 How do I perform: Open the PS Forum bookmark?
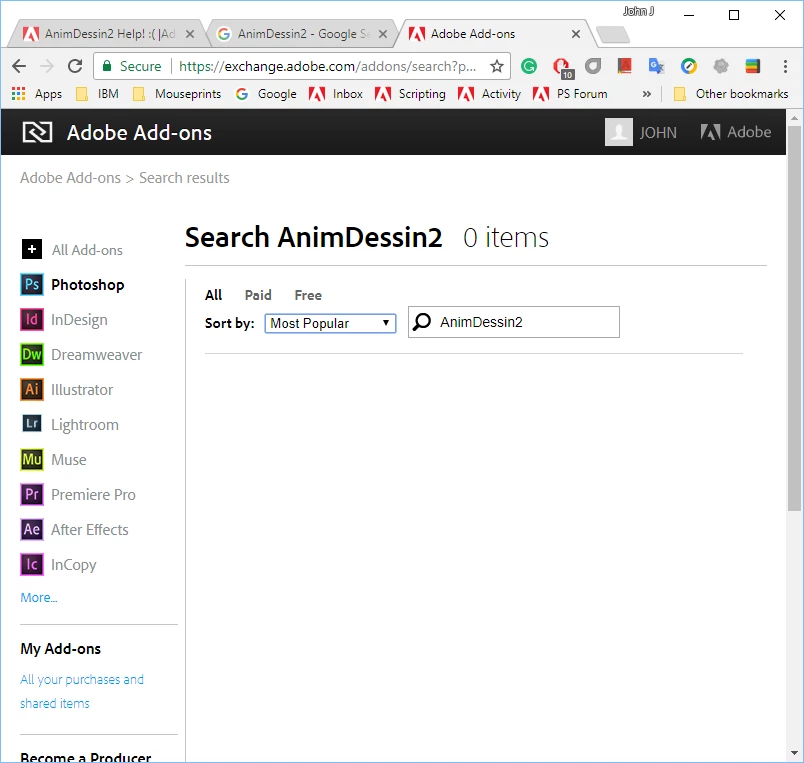(x=570, y=94)
